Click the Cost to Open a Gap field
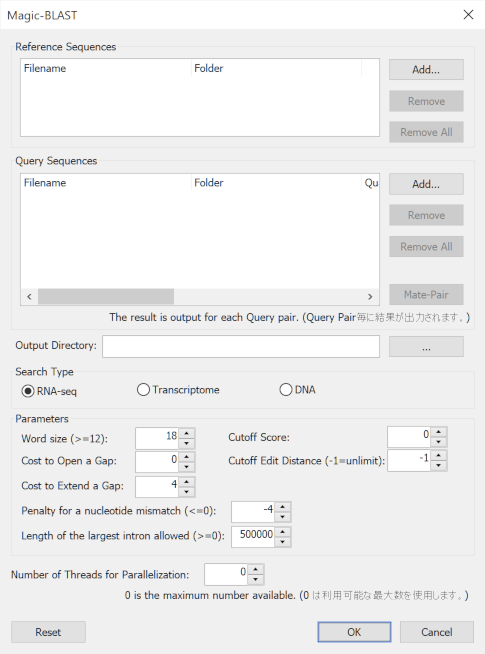 click(x=157, y=462)
